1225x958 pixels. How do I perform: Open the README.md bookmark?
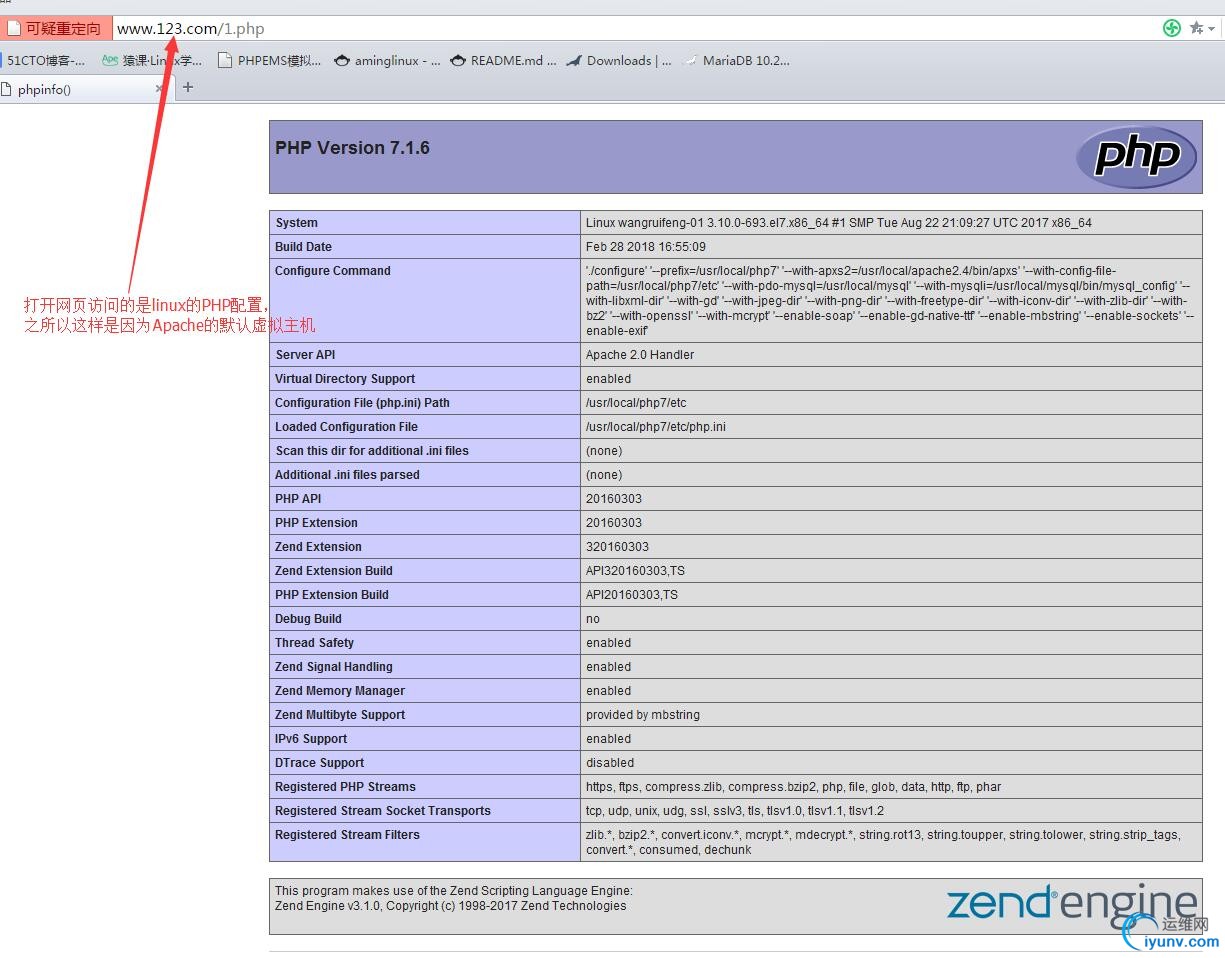pyautogui.click(x=504, y=61)
